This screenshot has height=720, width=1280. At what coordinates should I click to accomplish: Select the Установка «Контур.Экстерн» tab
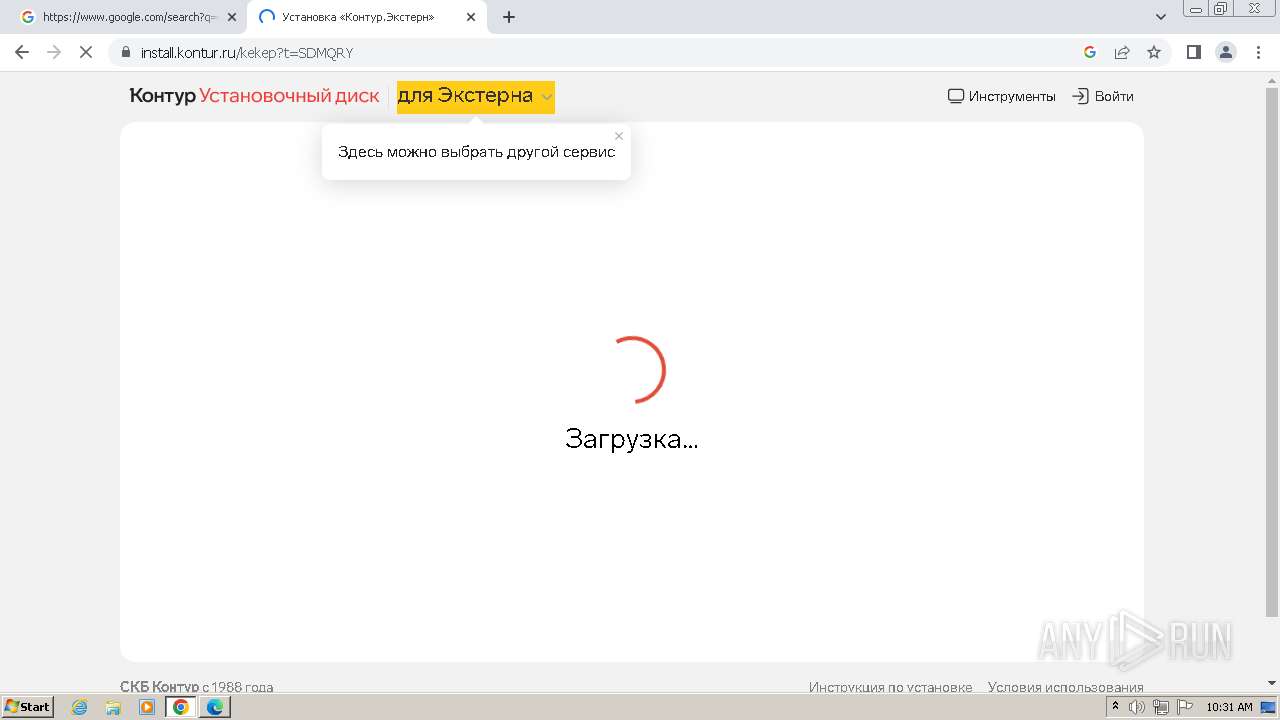(x=365, y=17)
